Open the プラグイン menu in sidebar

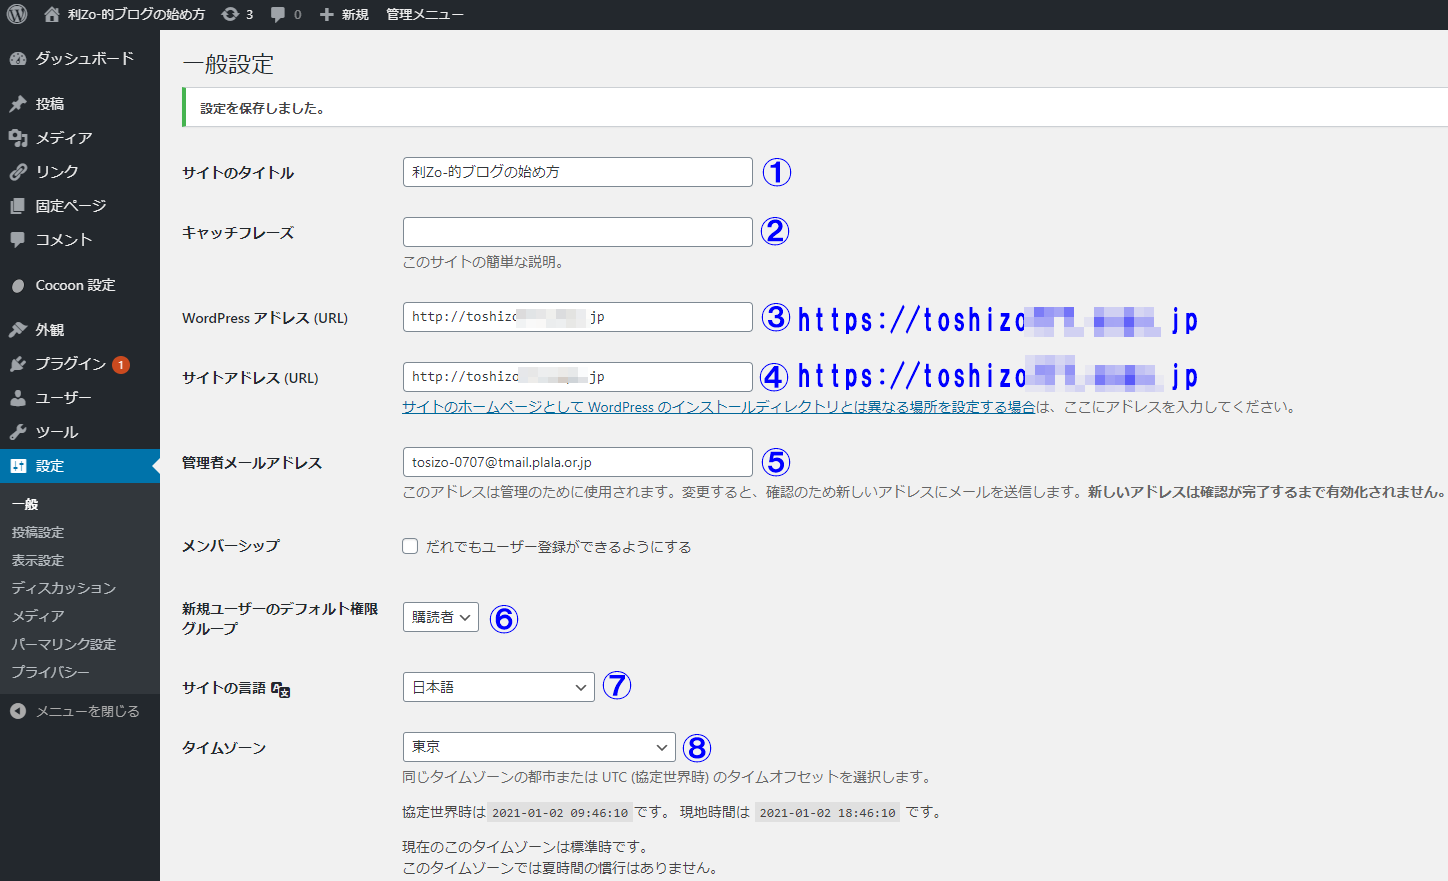click(70, 364)
